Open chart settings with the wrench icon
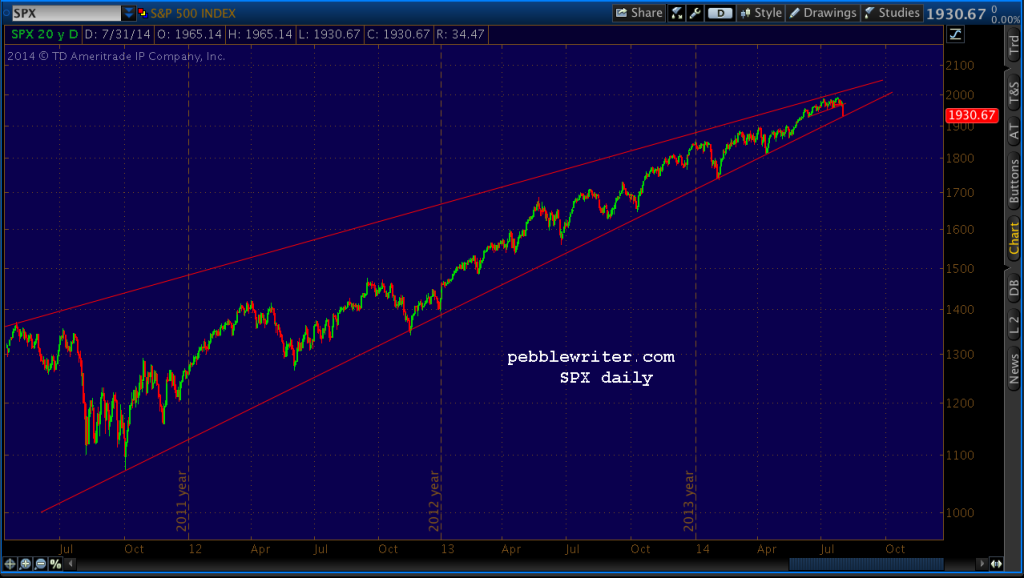Image resolution: width=1024 pixels, height=578 pixels. (695, 13)
